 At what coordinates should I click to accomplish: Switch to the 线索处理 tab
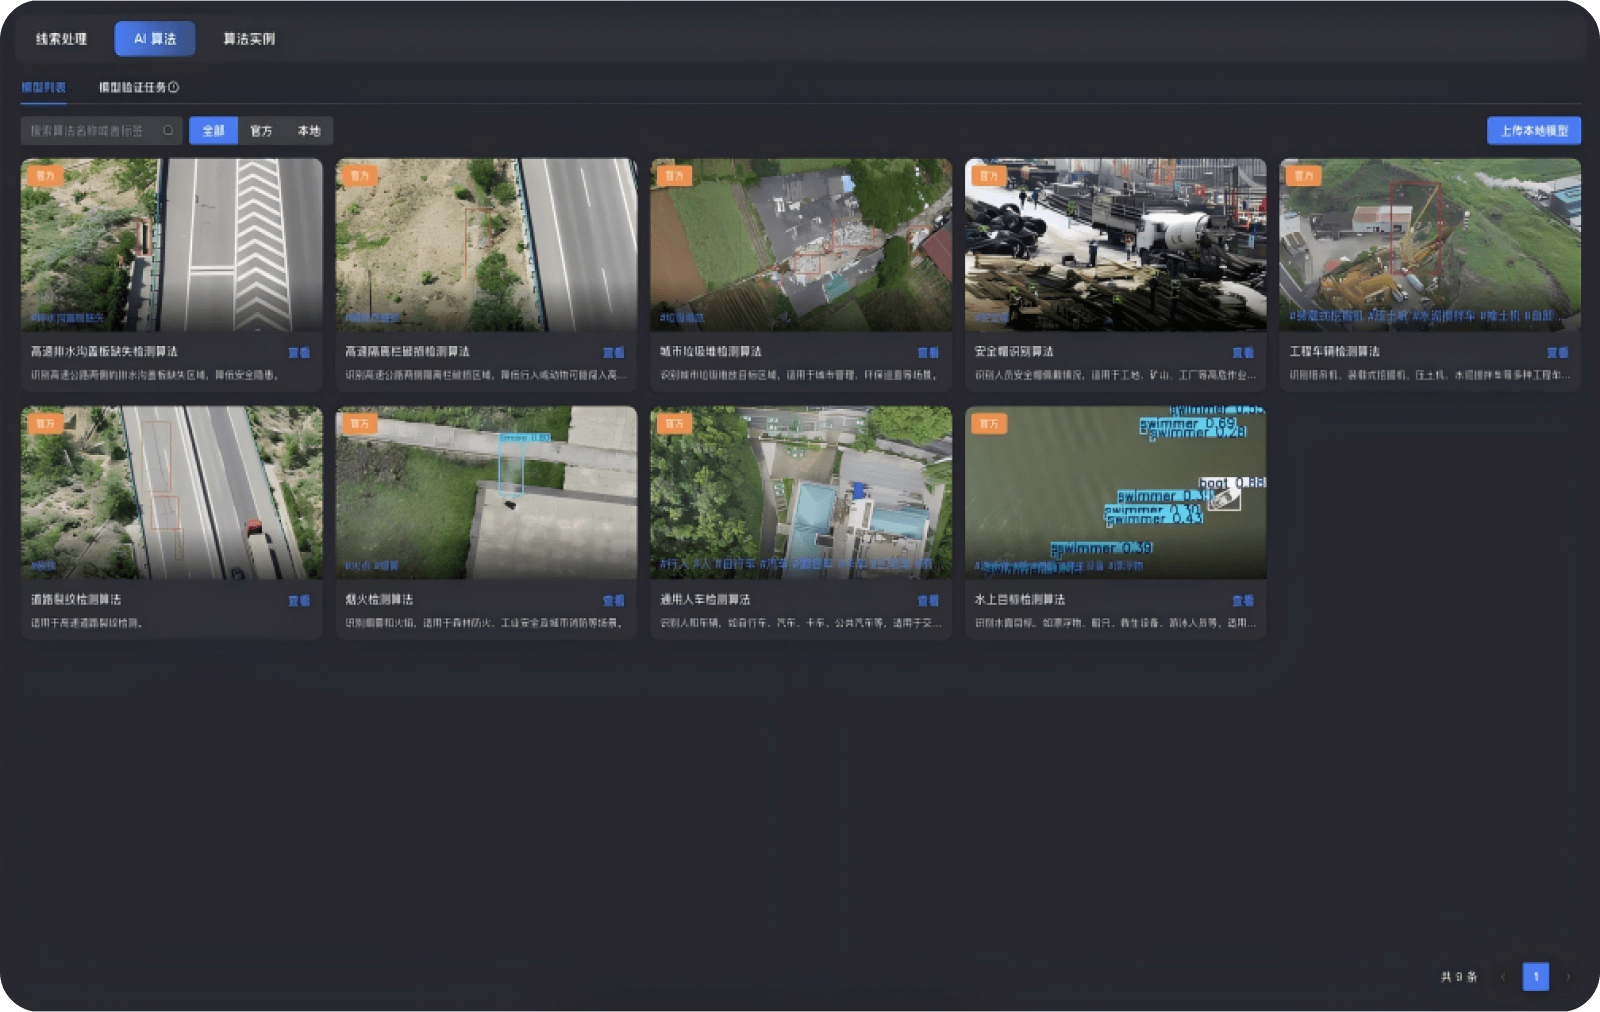tap(61, 39)
